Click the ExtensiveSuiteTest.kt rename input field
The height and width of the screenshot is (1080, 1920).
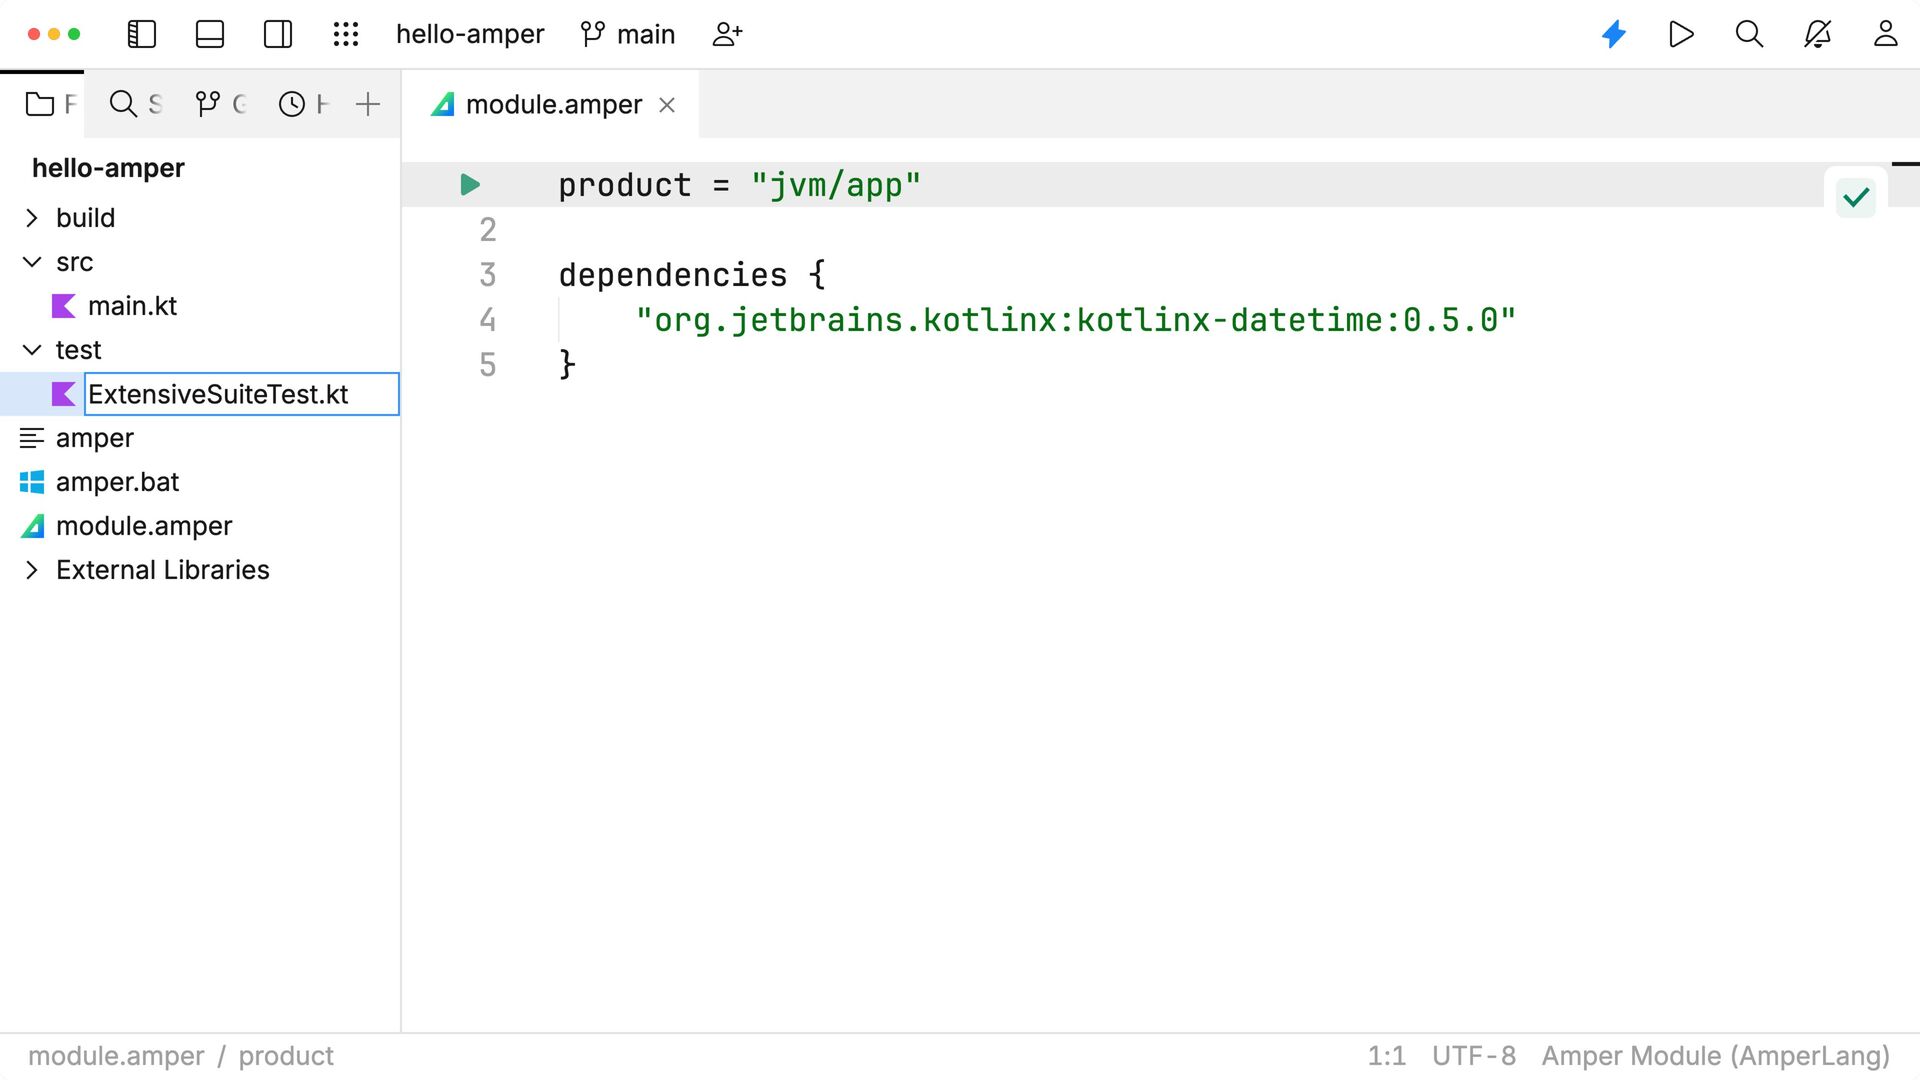click(242, 394)
